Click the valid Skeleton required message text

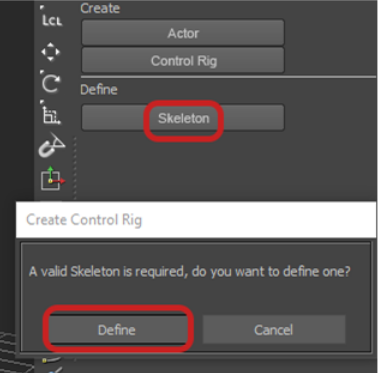[x=190, y=272]
